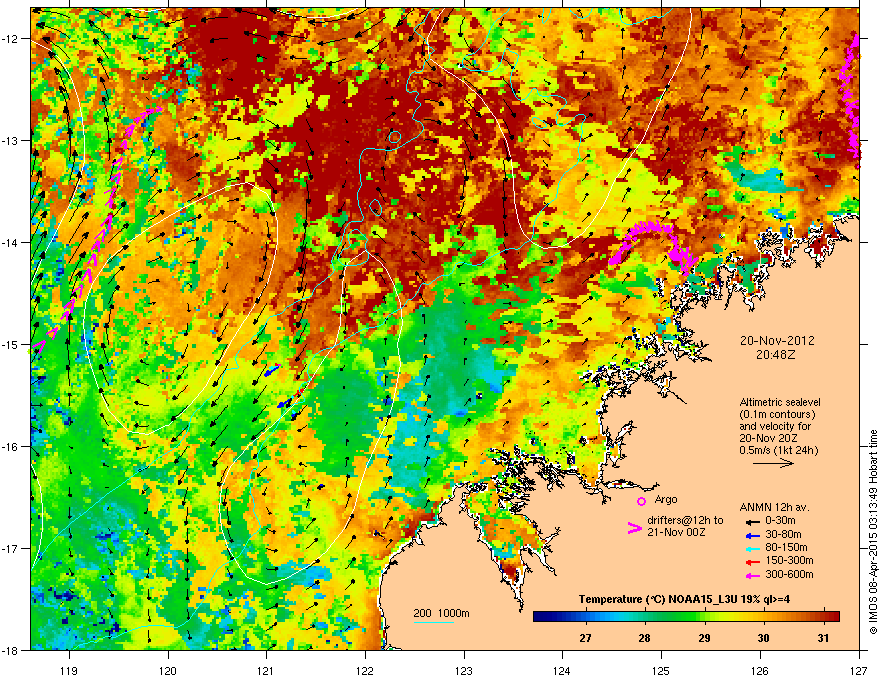Click the 'Argo' legend label
The width and height of the screenshot is (880, 680).
pyautogui.click(x=666, y=499)
